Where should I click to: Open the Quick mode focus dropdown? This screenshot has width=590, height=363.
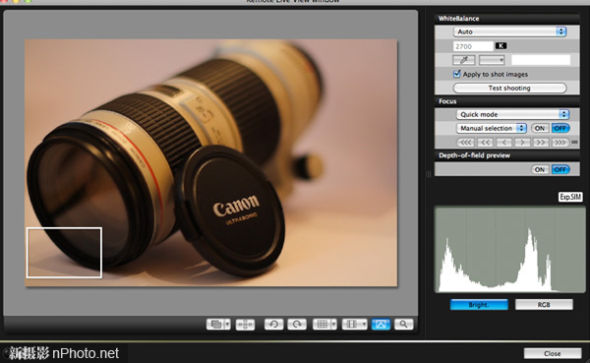coord(513,114)
